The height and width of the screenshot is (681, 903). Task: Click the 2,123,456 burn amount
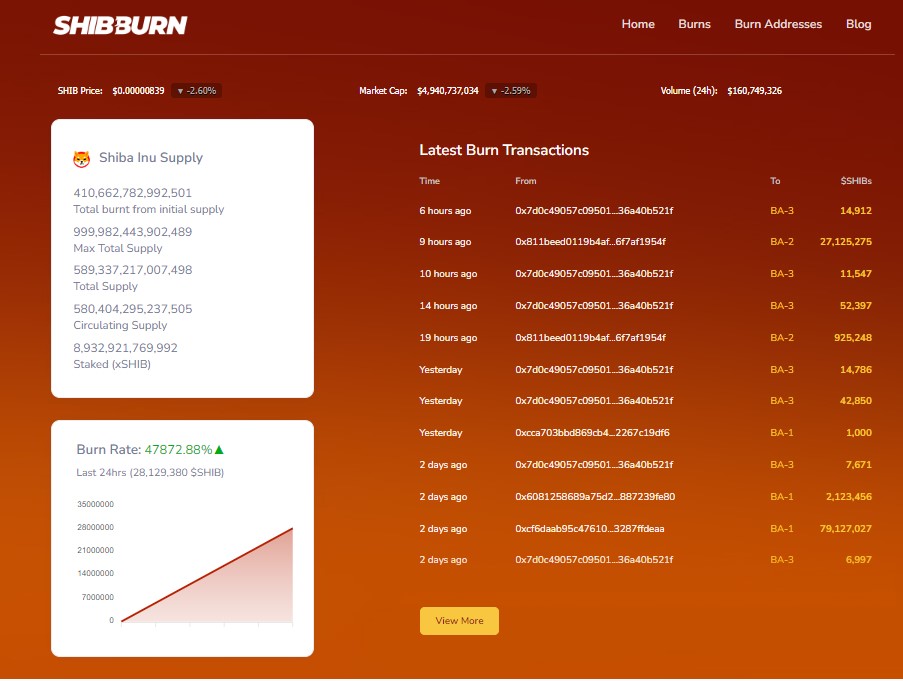(849, 496)
